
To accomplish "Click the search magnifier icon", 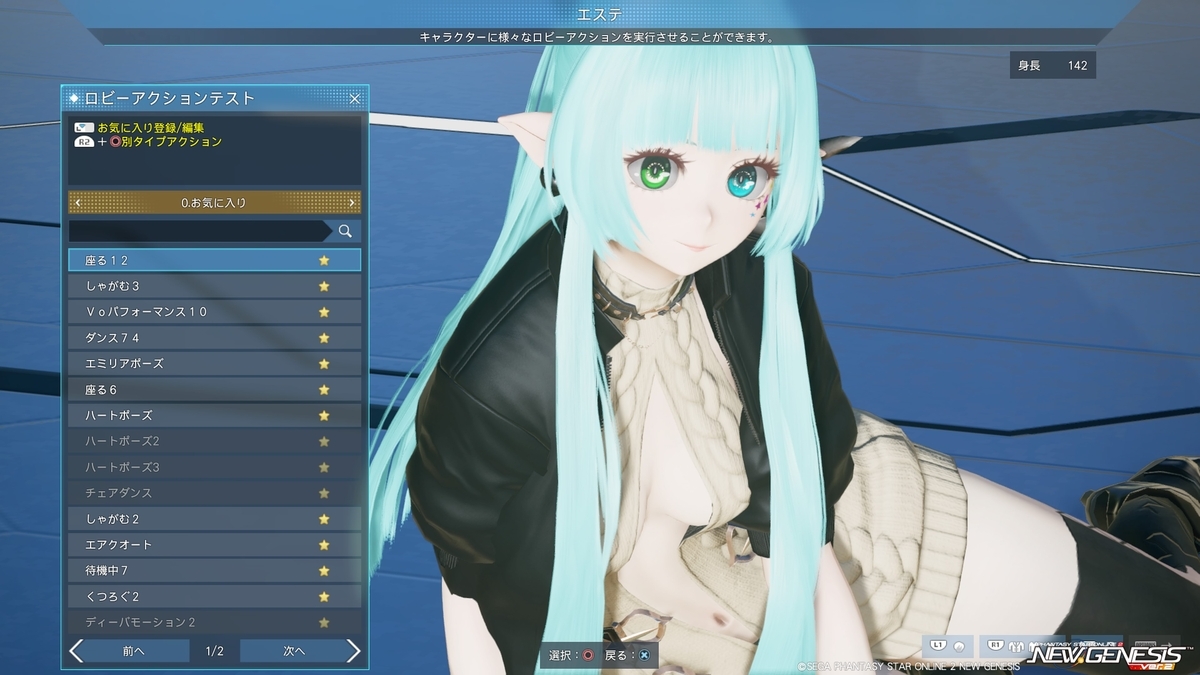I will pos(345,231).
